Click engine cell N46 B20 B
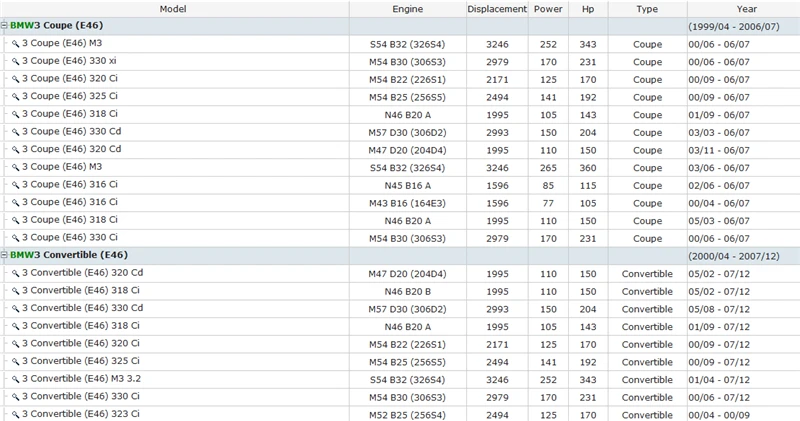The image size is (800, 421). tap(407, 292)
